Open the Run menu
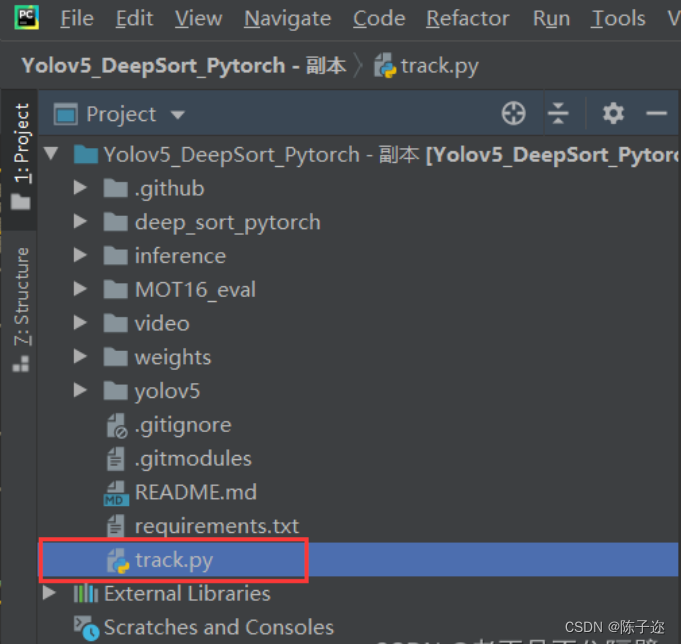 [551, 18]
